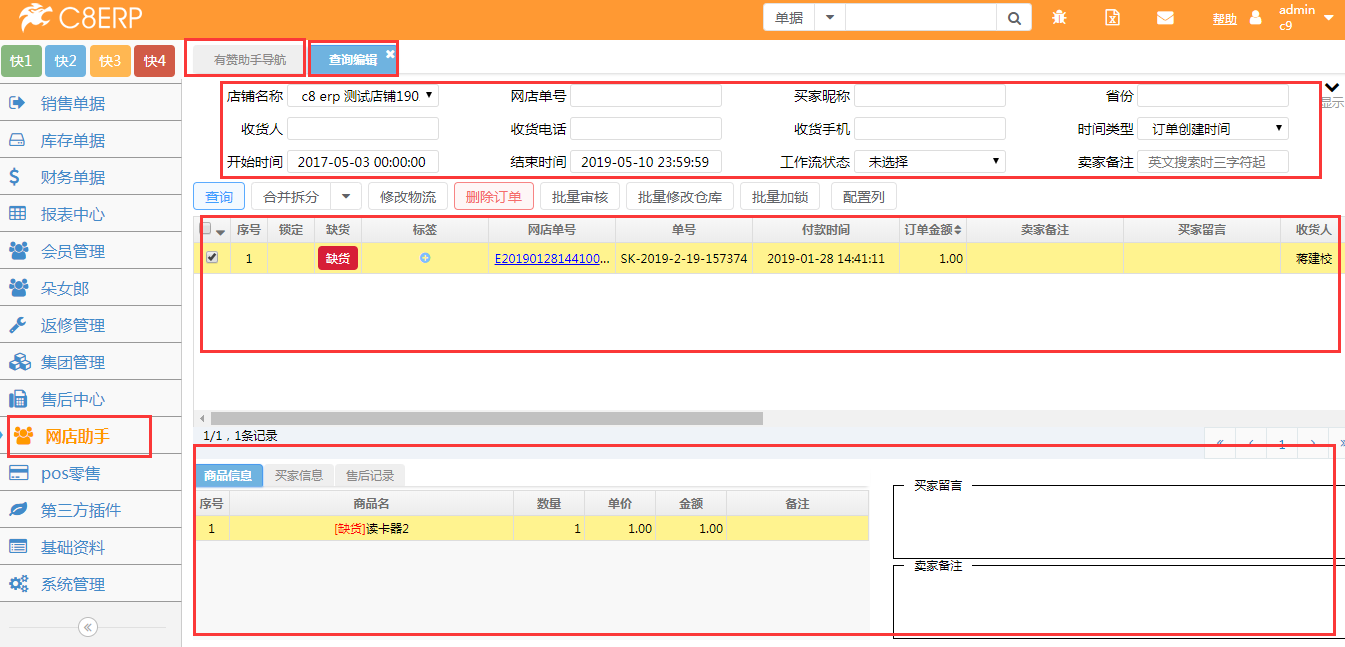Open the 时间类型 dropdown

(x=1212, y=129)
